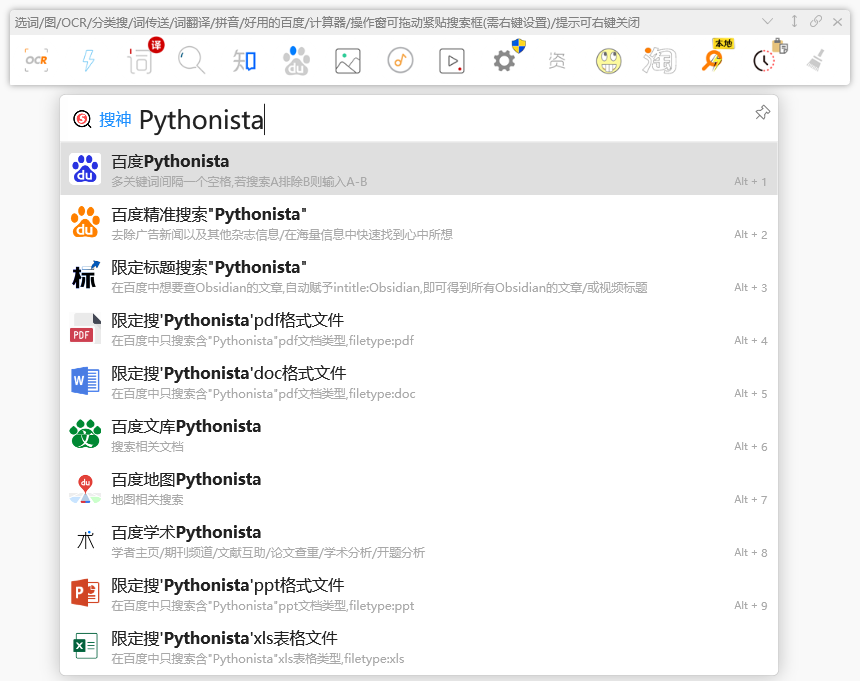Click description text 搜索相关文档
Screen dimensions: 860x681
click(x=147, y=446)
